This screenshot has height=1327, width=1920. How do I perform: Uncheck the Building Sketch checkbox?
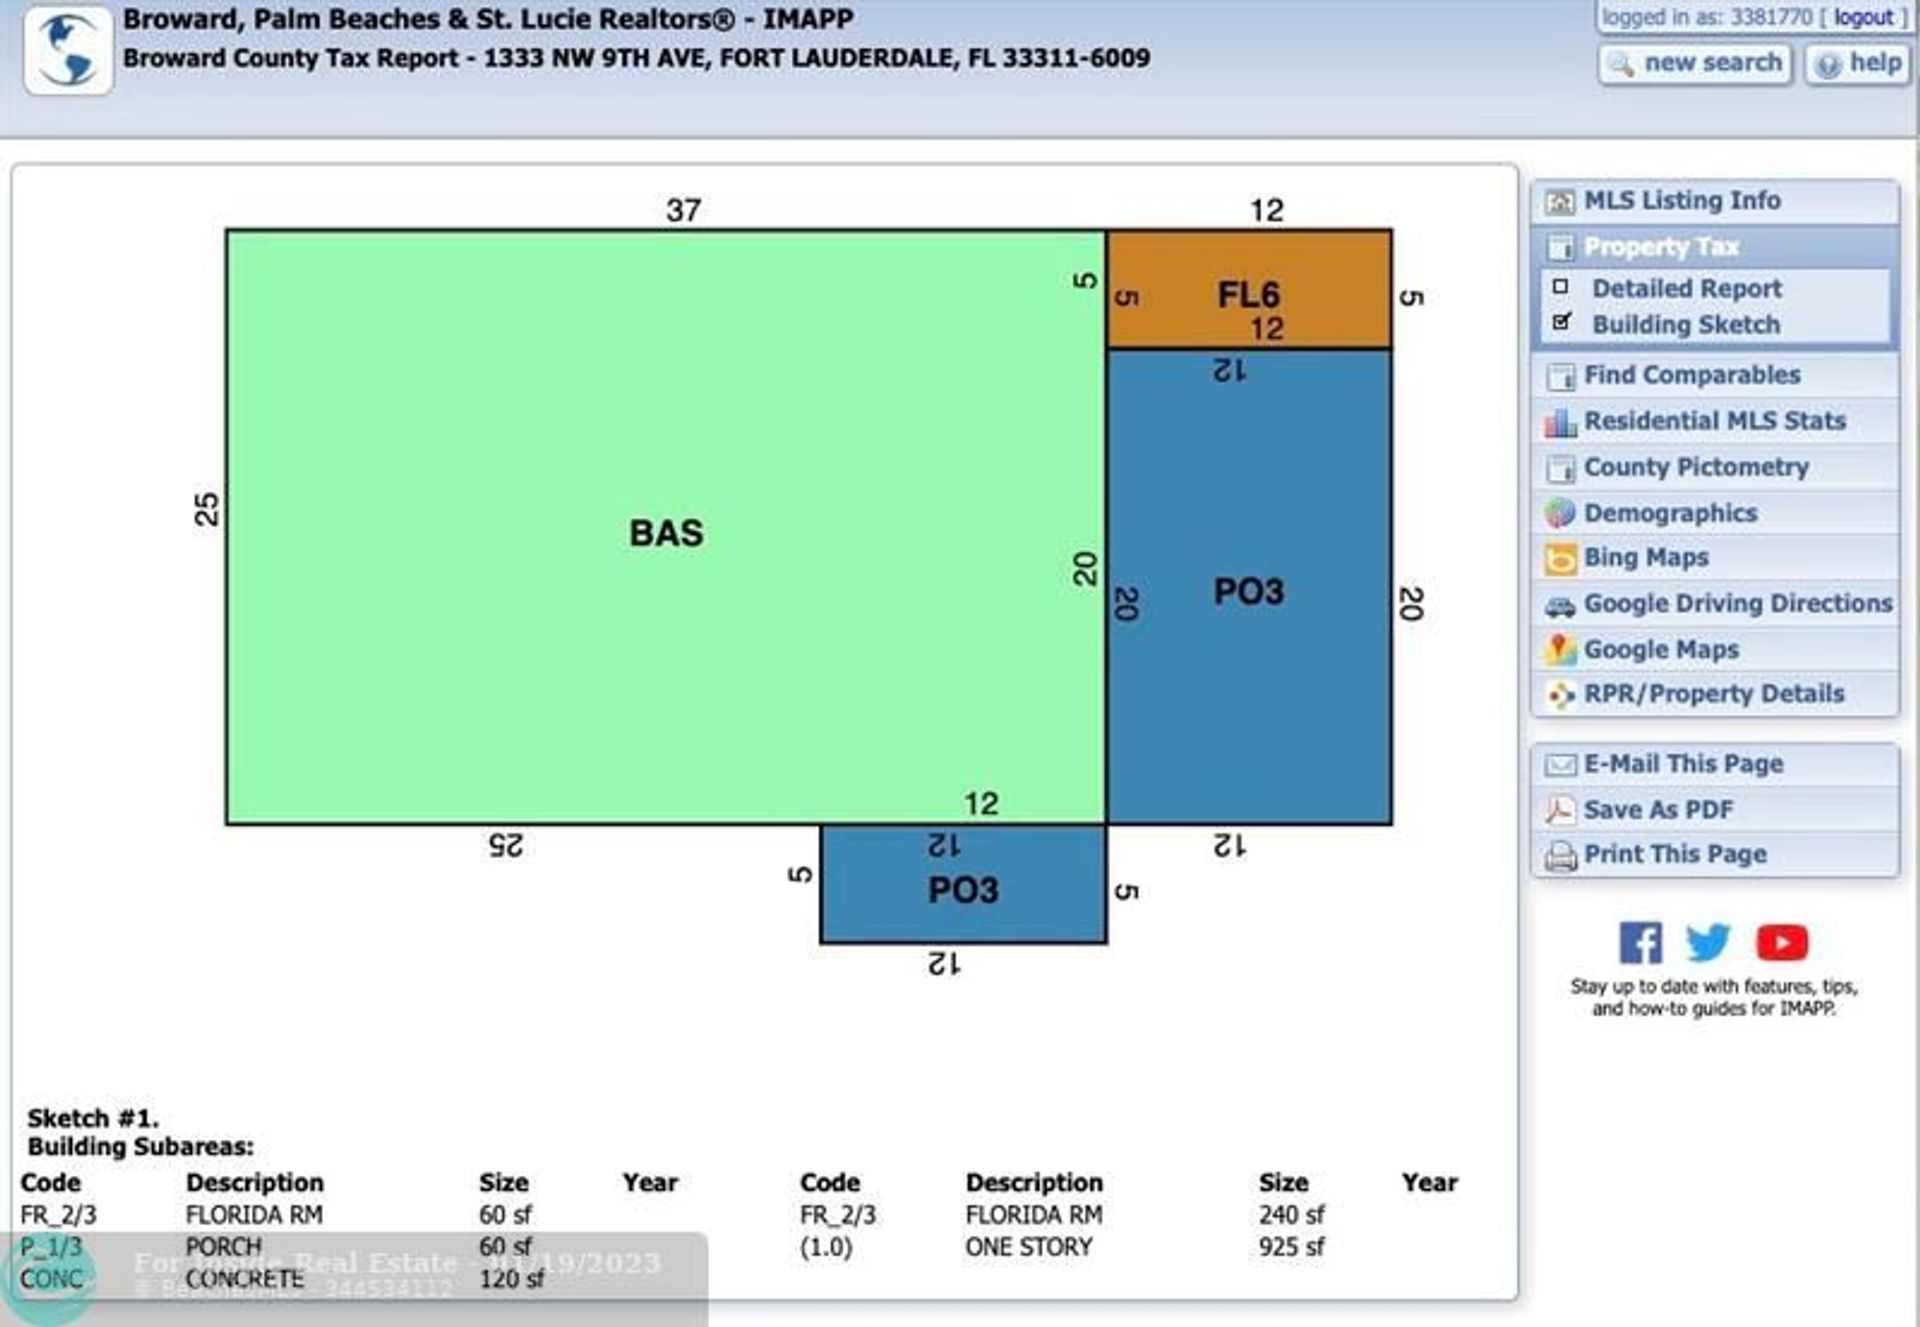click(1561, 322)
